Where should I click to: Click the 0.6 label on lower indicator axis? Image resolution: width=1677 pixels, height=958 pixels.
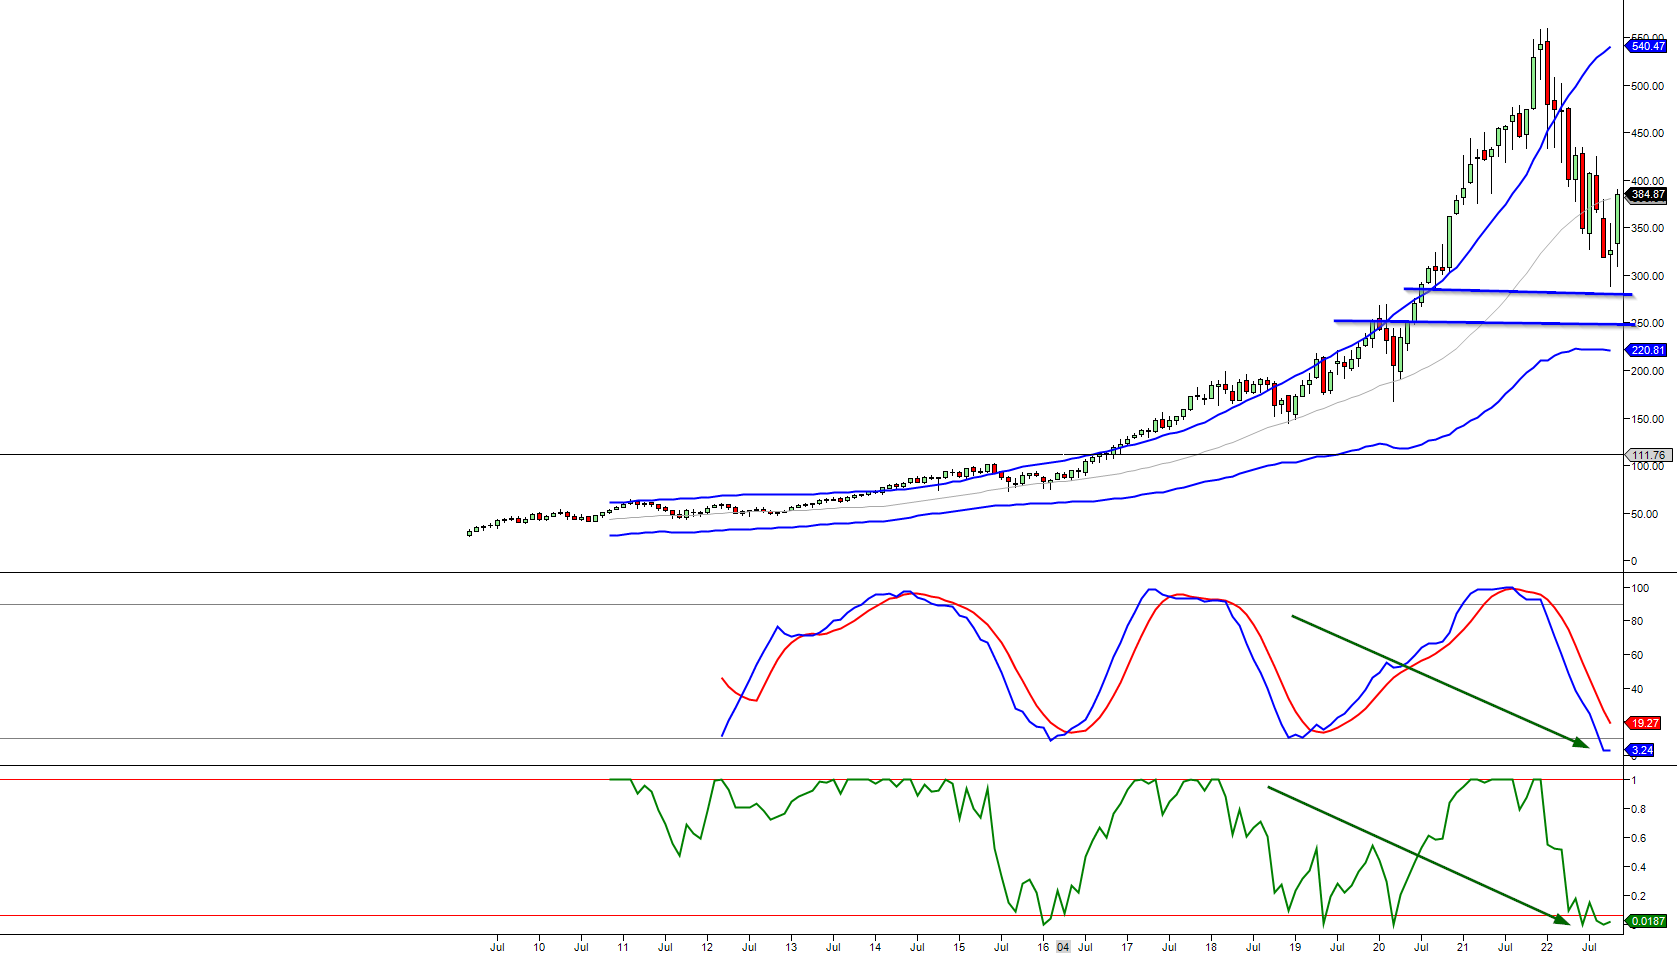(1639, 838)
